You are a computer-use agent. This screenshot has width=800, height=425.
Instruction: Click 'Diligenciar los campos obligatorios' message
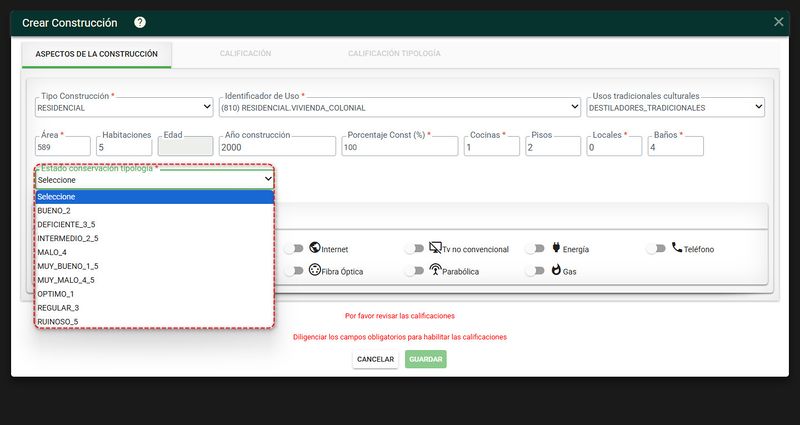coord(400,337)
